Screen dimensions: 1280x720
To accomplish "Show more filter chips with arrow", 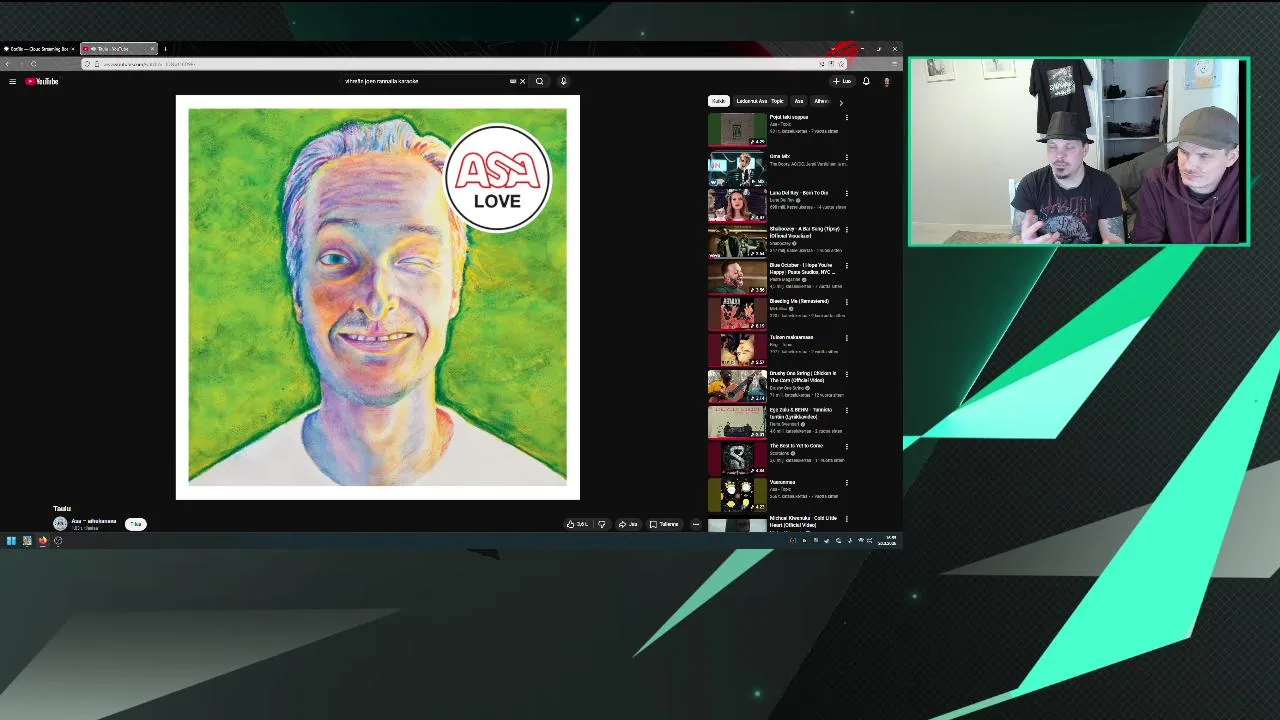I will [x=840, y=102].
